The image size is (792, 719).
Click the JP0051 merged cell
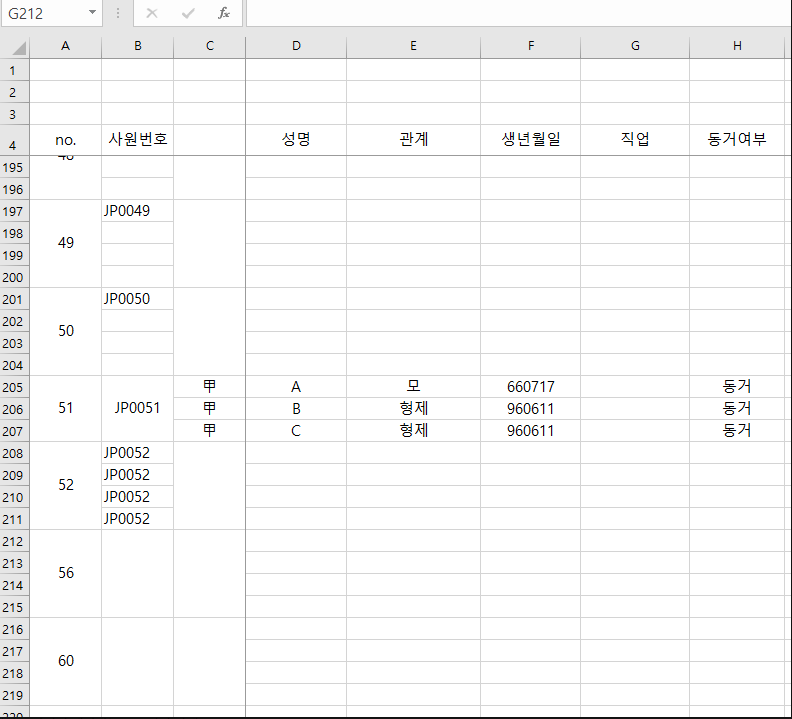tap(137, 408)
